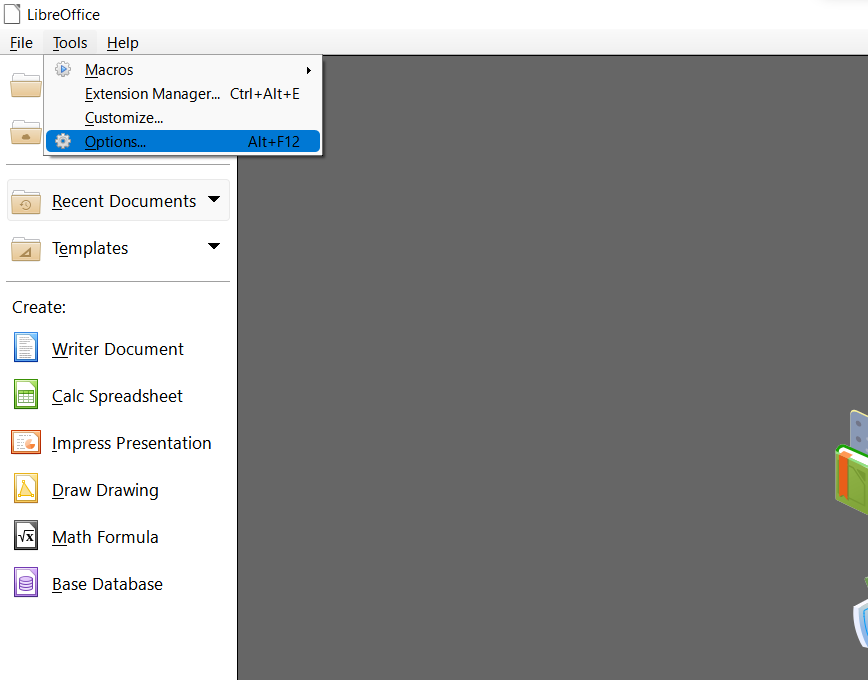Image resolution: width=868 pixels, height=680 pixels.
Task: Click the Remote Files cloud folder icon
Action: [x=25, y=132]
